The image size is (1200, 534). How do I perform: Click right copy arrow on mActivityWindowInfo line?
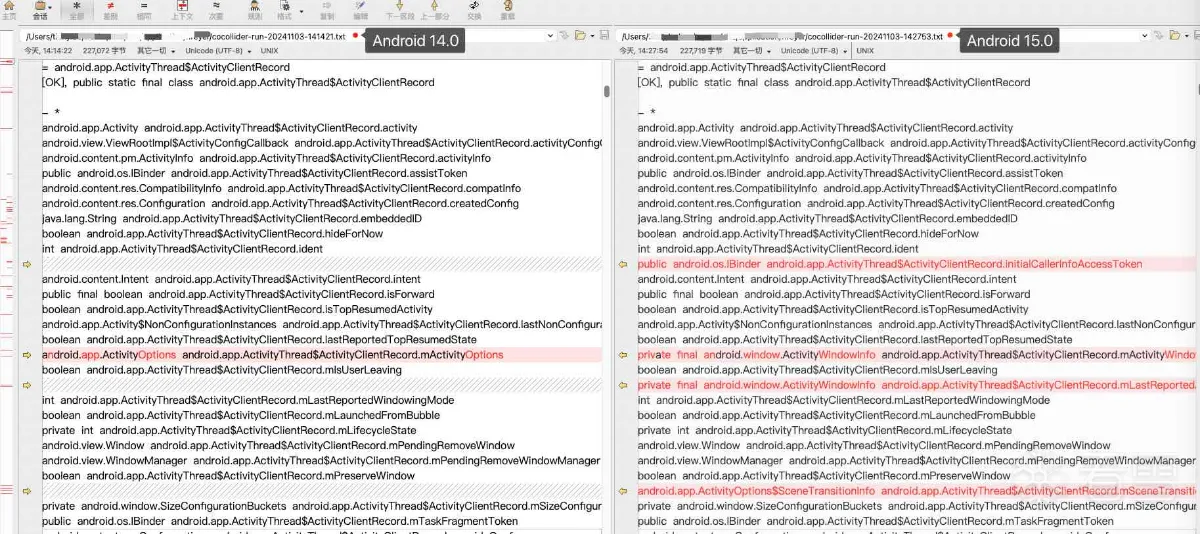[623, 355]
